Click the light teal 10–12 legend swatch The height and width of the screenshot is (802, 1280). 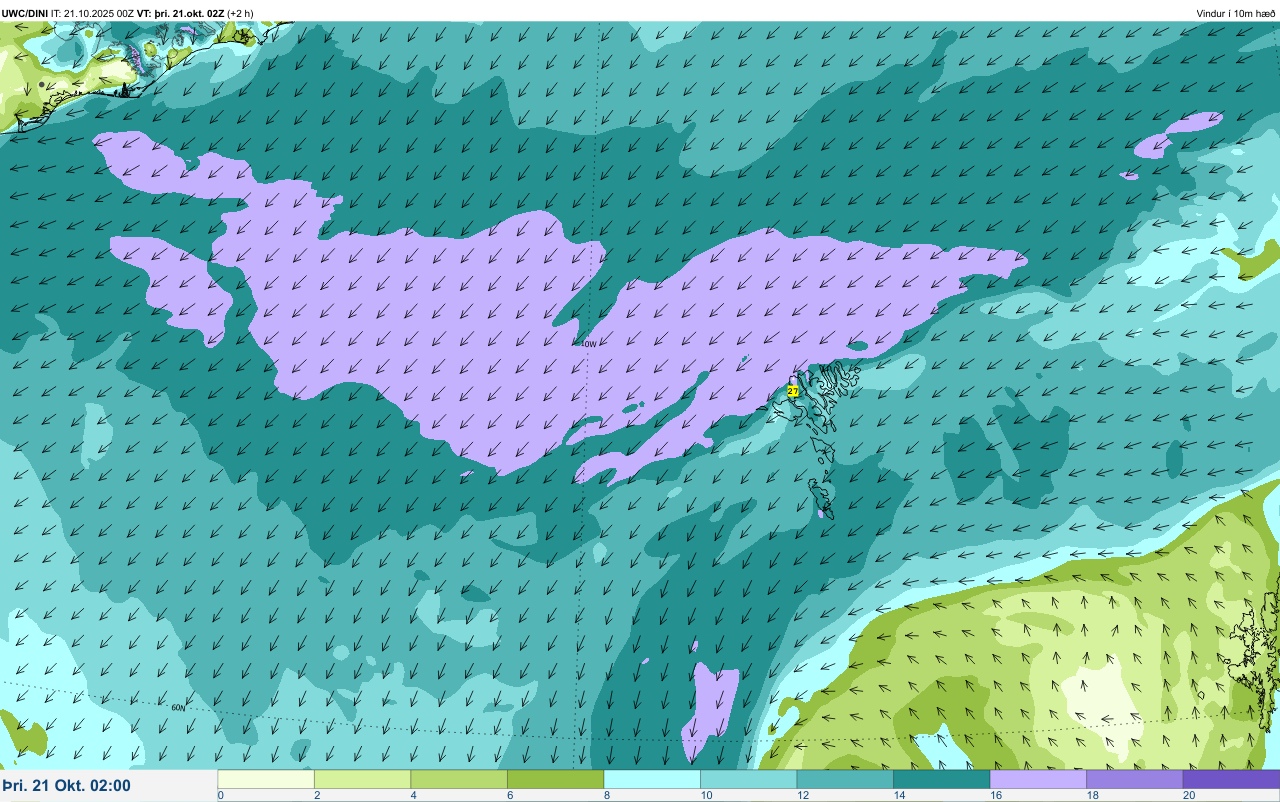(x=748, y=779)
